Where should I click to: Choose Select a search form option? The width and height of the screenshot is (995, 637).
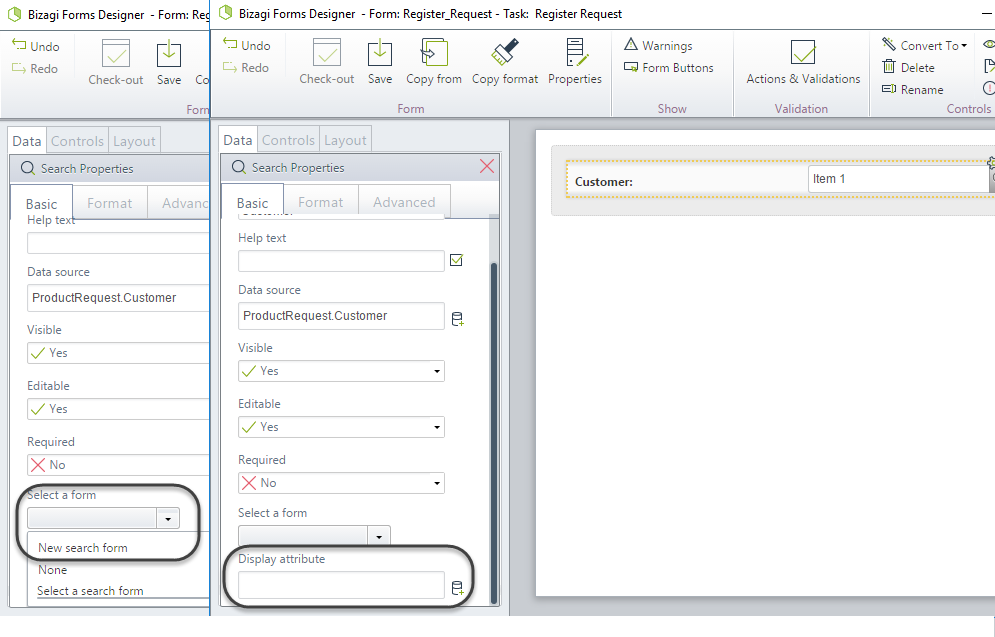click(x=90, y=591)
